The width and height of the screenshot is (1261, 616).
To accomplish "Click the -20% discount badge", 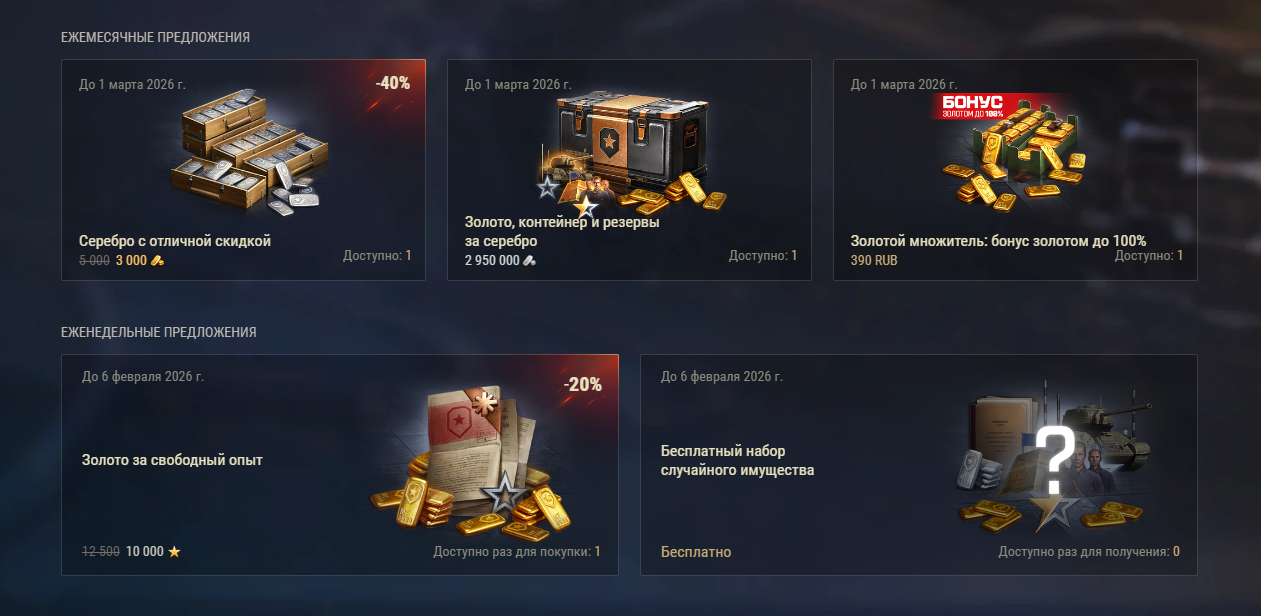I will tap(583, 384).
